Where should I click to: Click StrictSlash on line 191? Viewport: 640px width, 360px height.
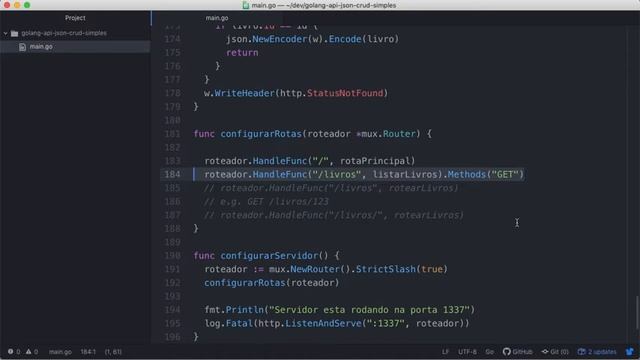(x=385, y=269)
